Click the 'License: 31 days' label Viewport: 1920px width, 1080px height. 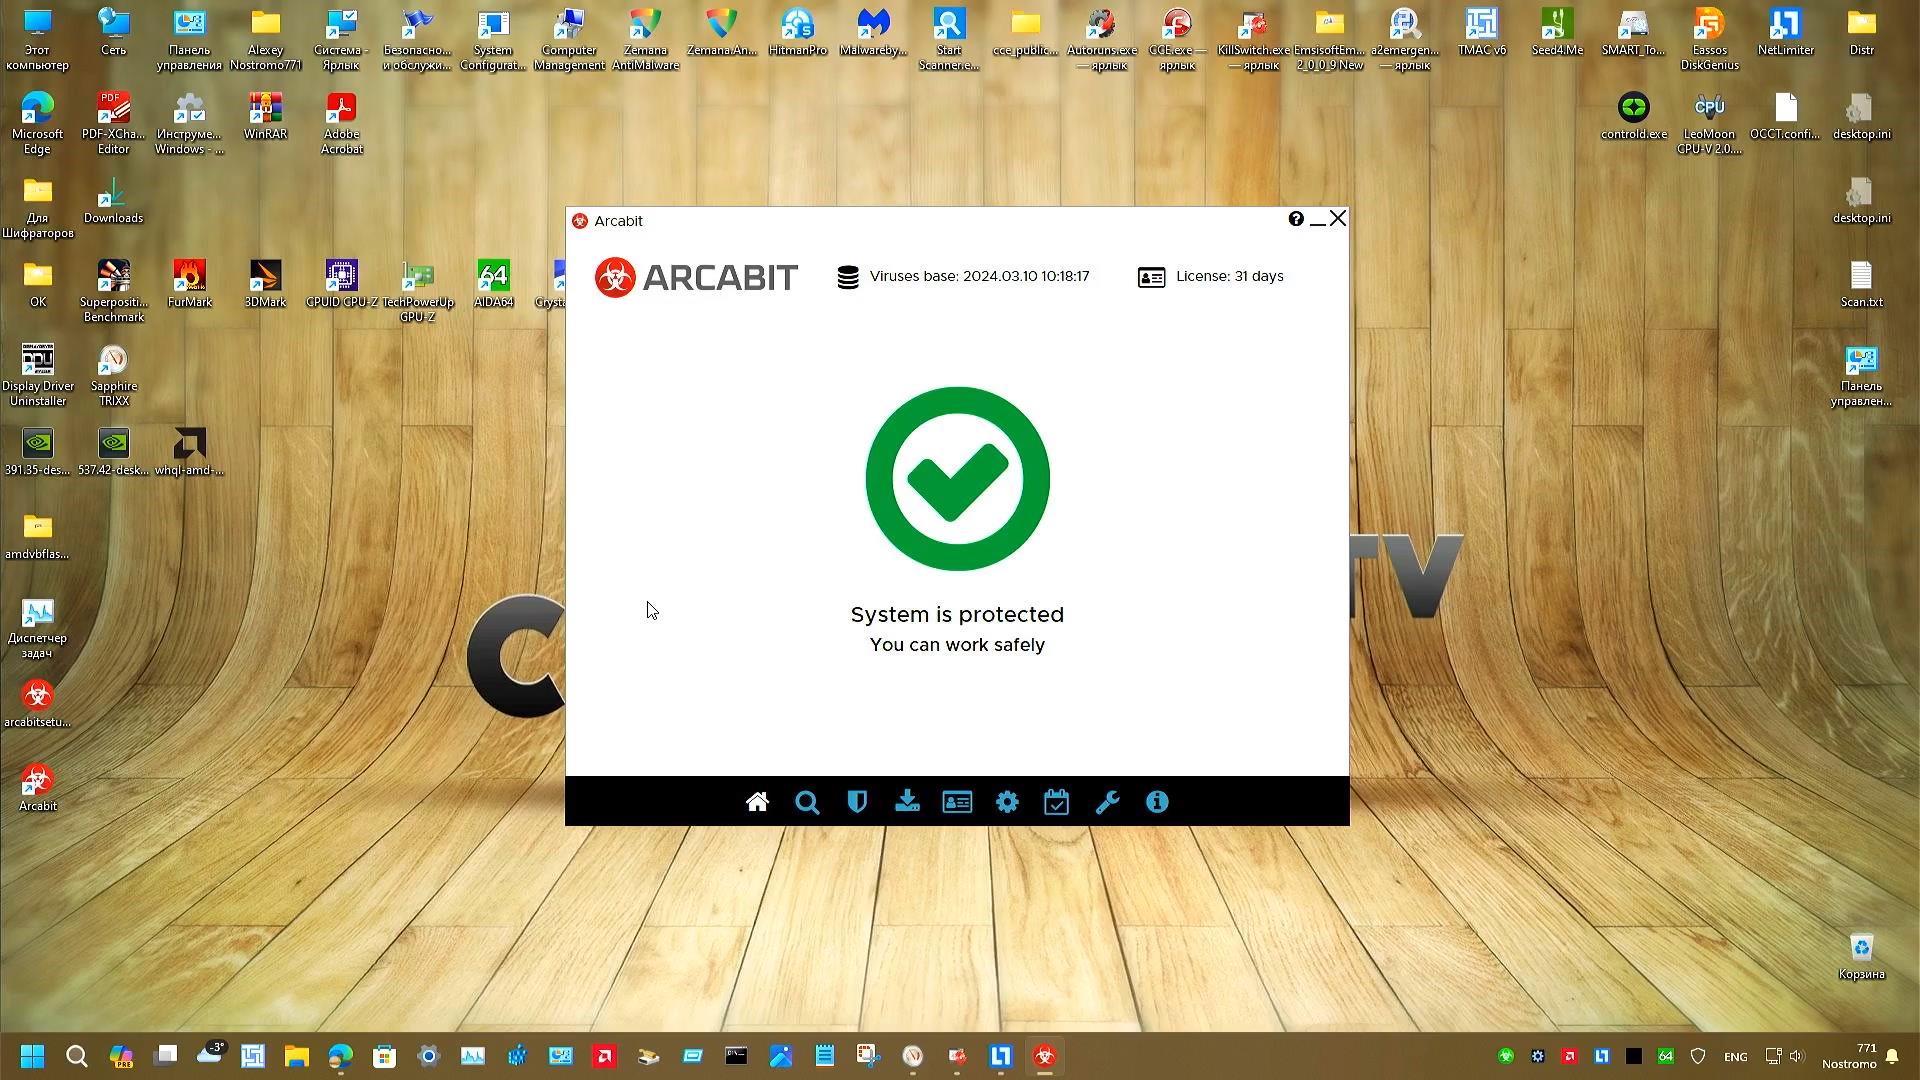[1230, 276]
